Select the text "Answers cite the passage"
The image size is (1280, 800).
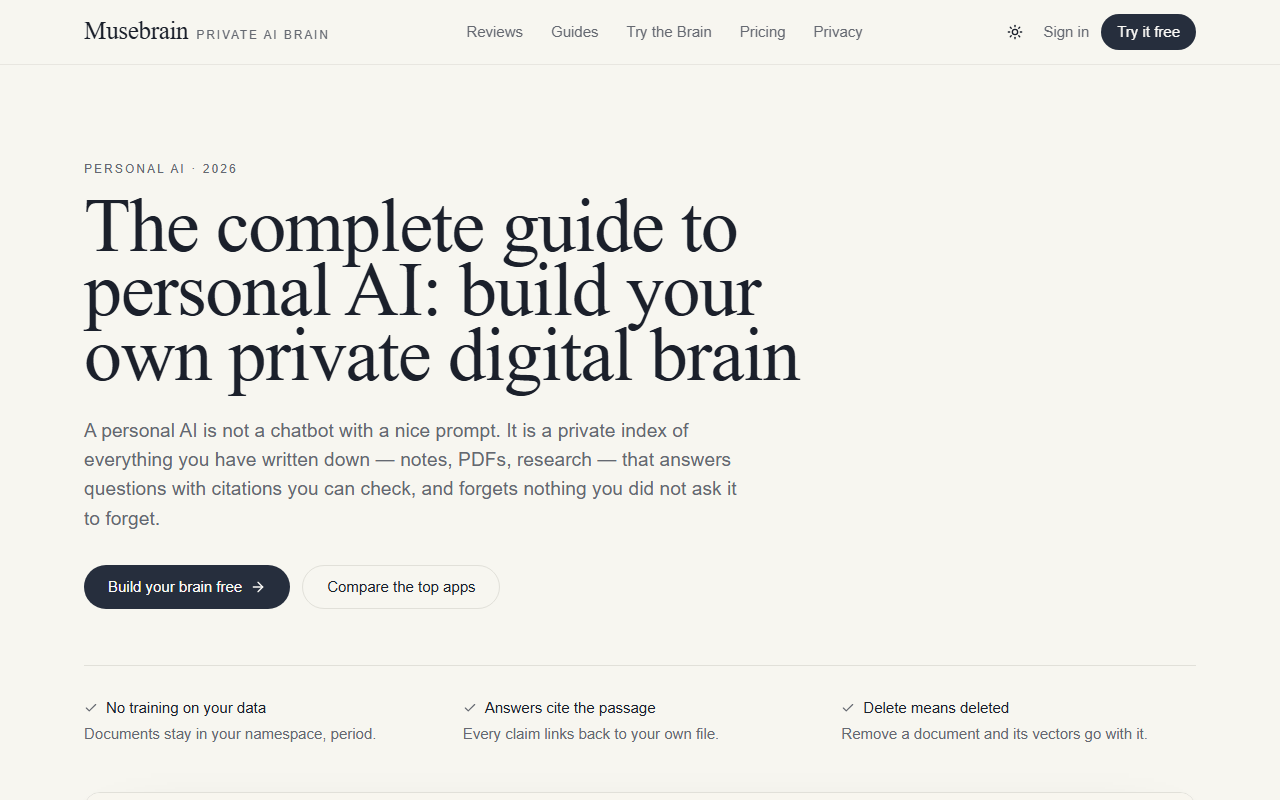coord(570,708)
